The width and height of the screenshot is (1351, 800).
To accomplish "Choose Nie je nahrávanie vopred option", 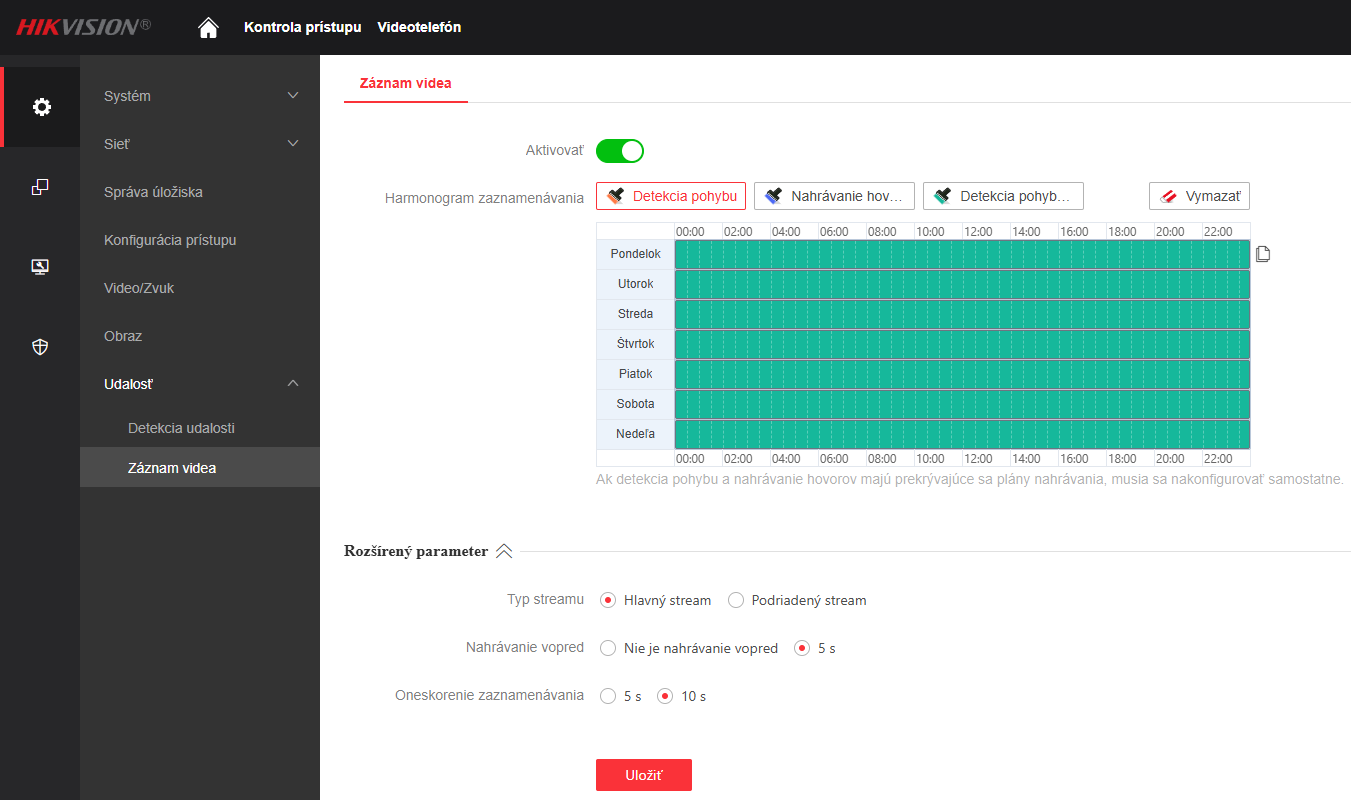I will pyautogui.click(x=608, y=648).
